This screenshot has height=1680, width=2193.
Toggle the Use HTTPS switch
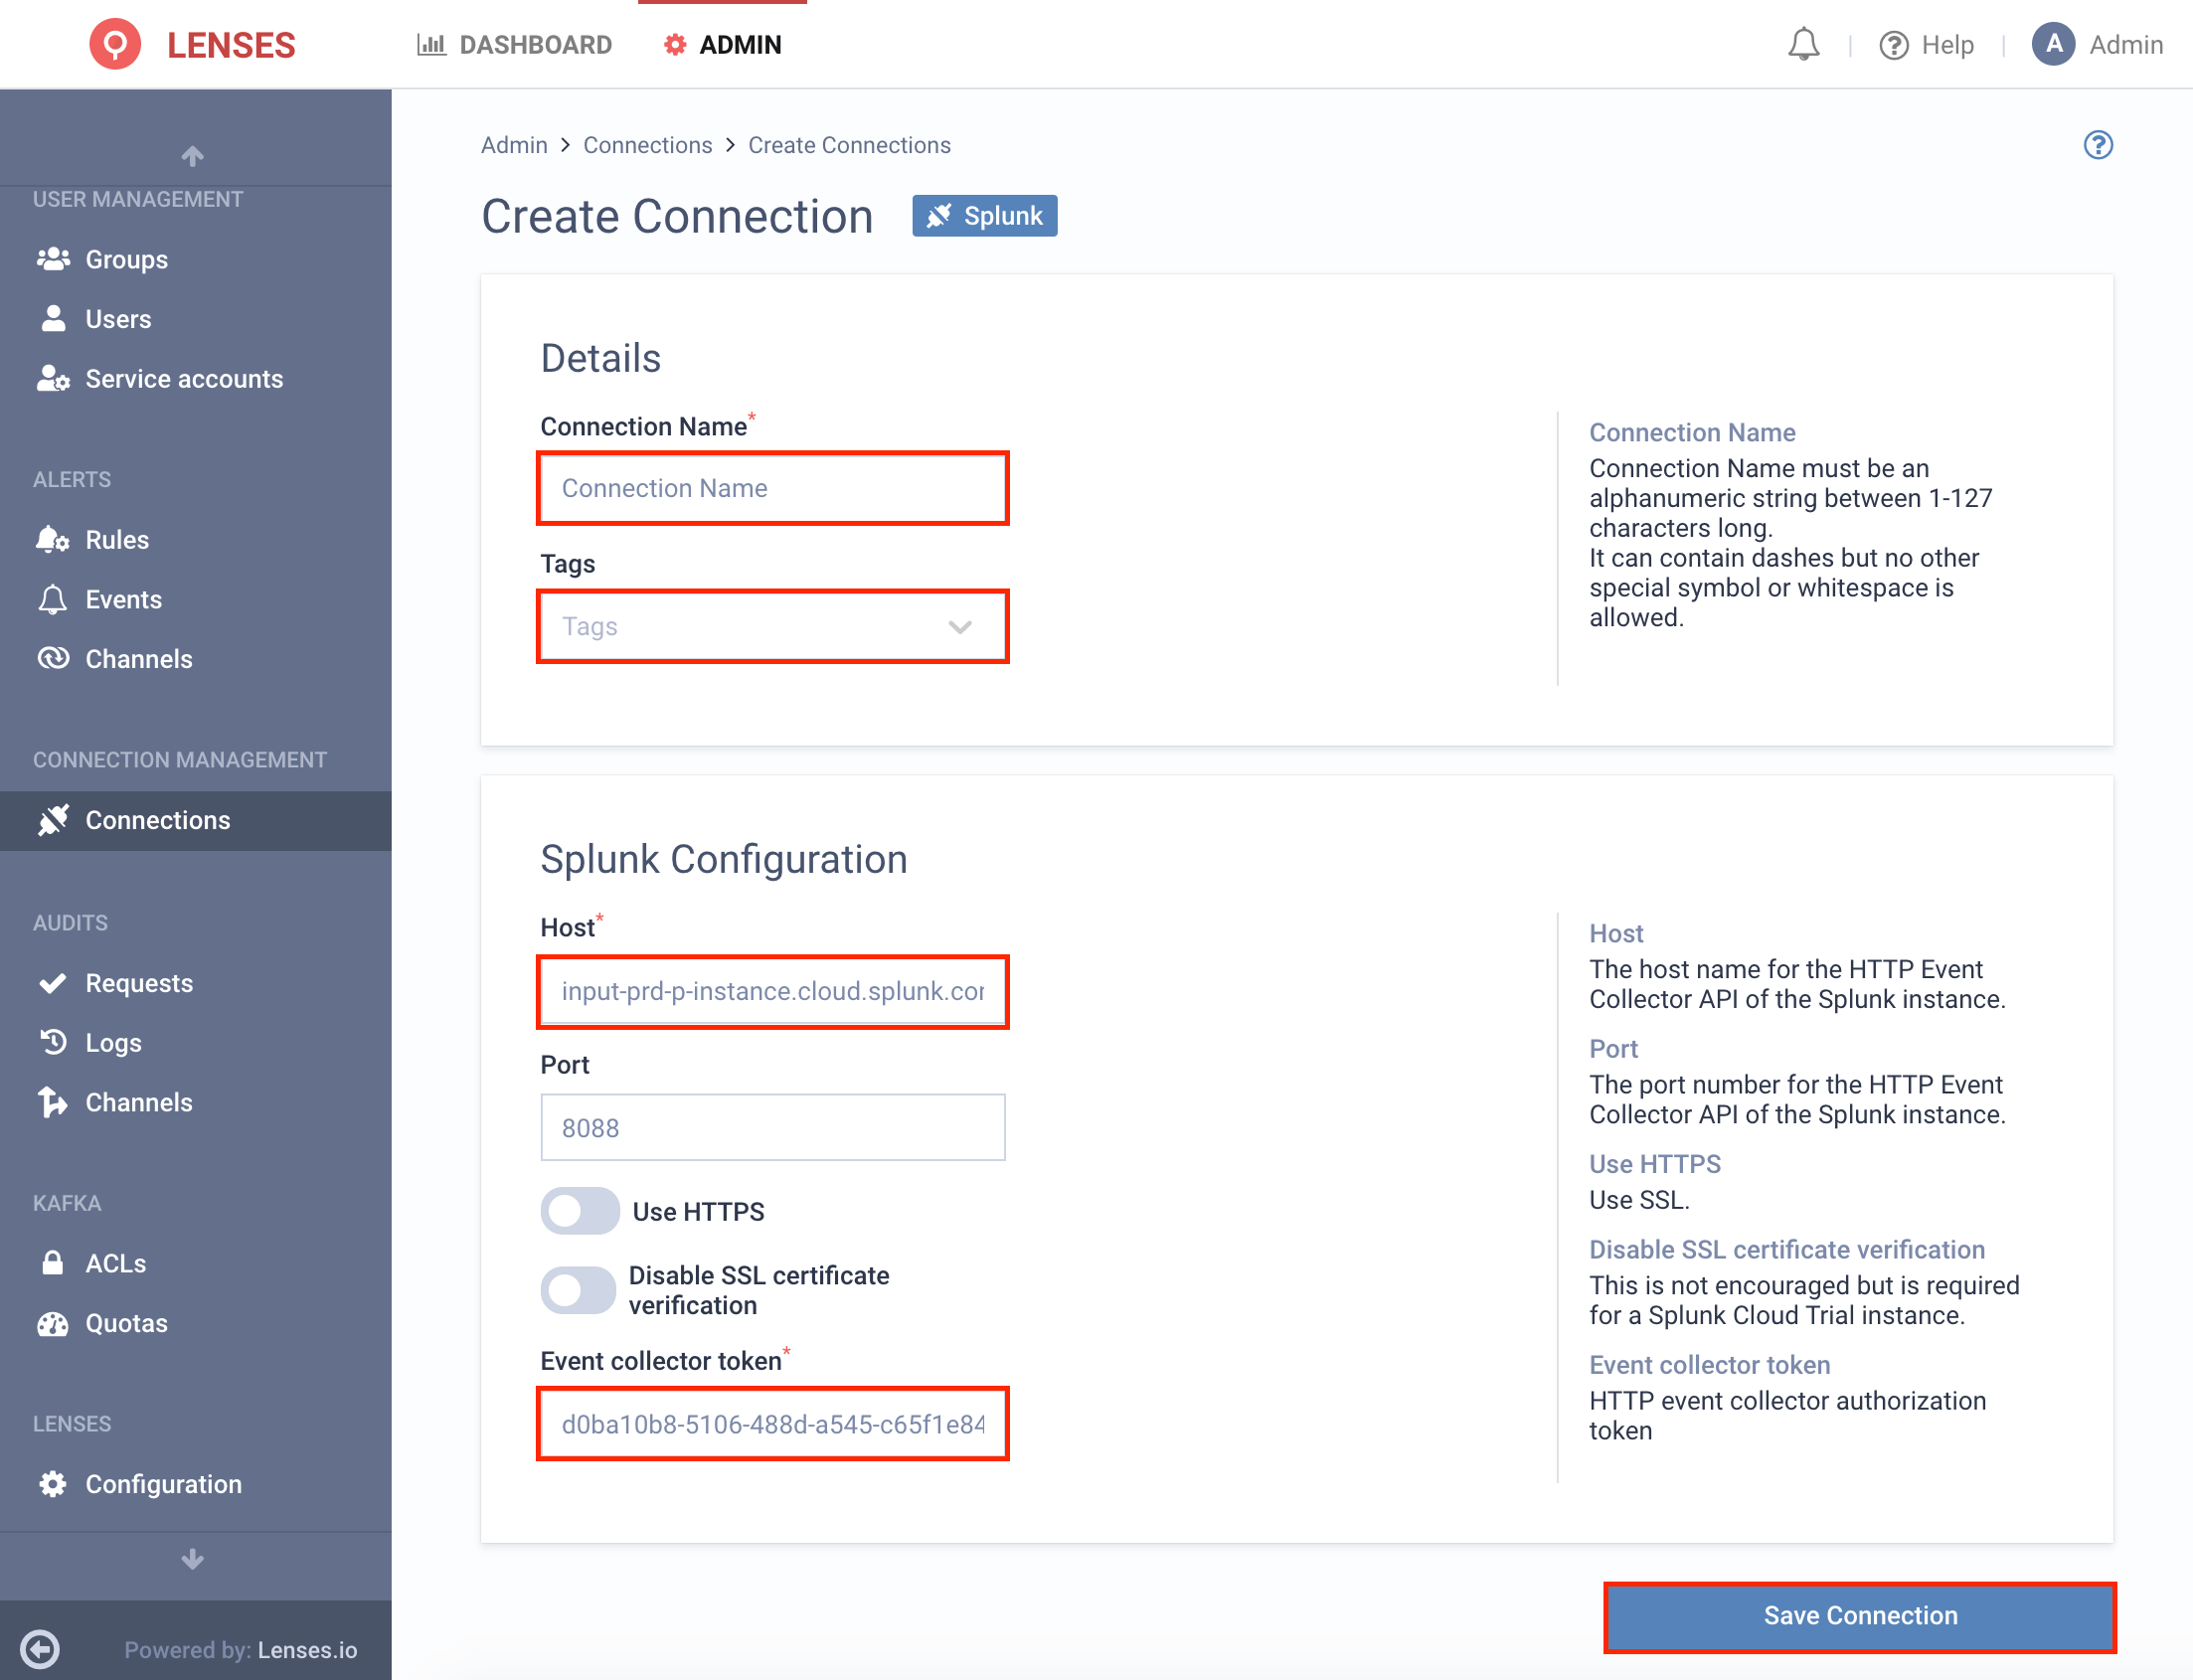(580, 1211)
